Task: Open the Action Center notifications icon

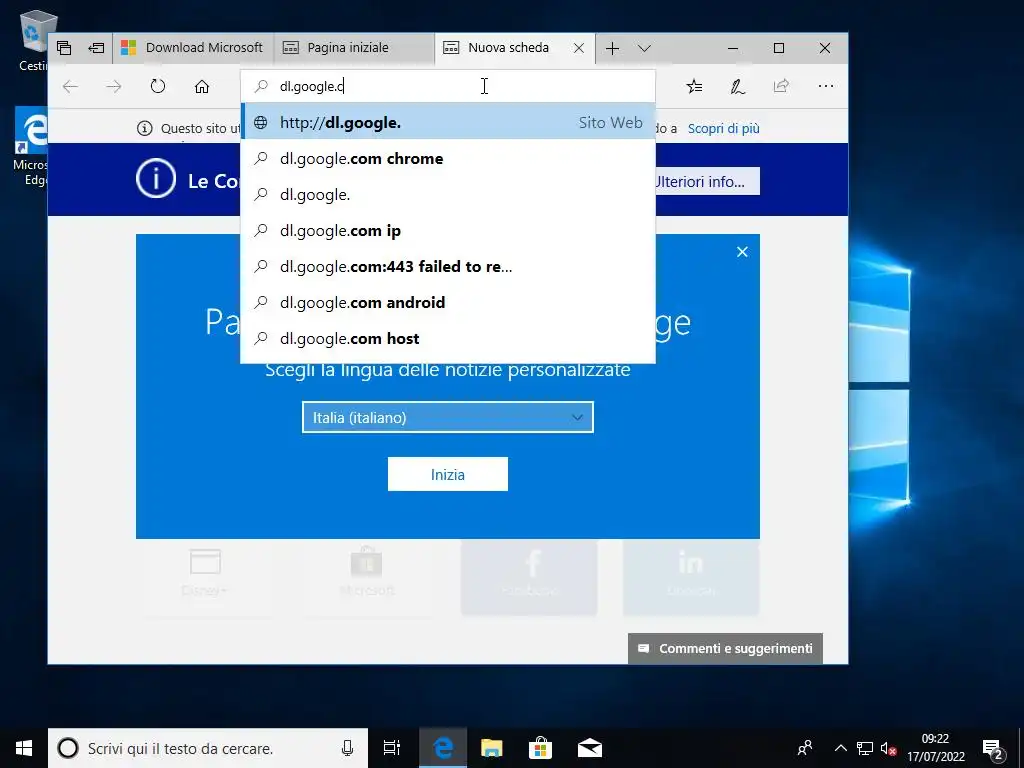Action: point(992,748)
